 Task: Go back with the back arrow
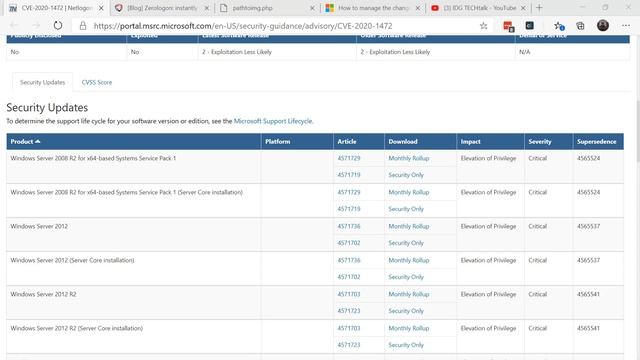[14, 26]
